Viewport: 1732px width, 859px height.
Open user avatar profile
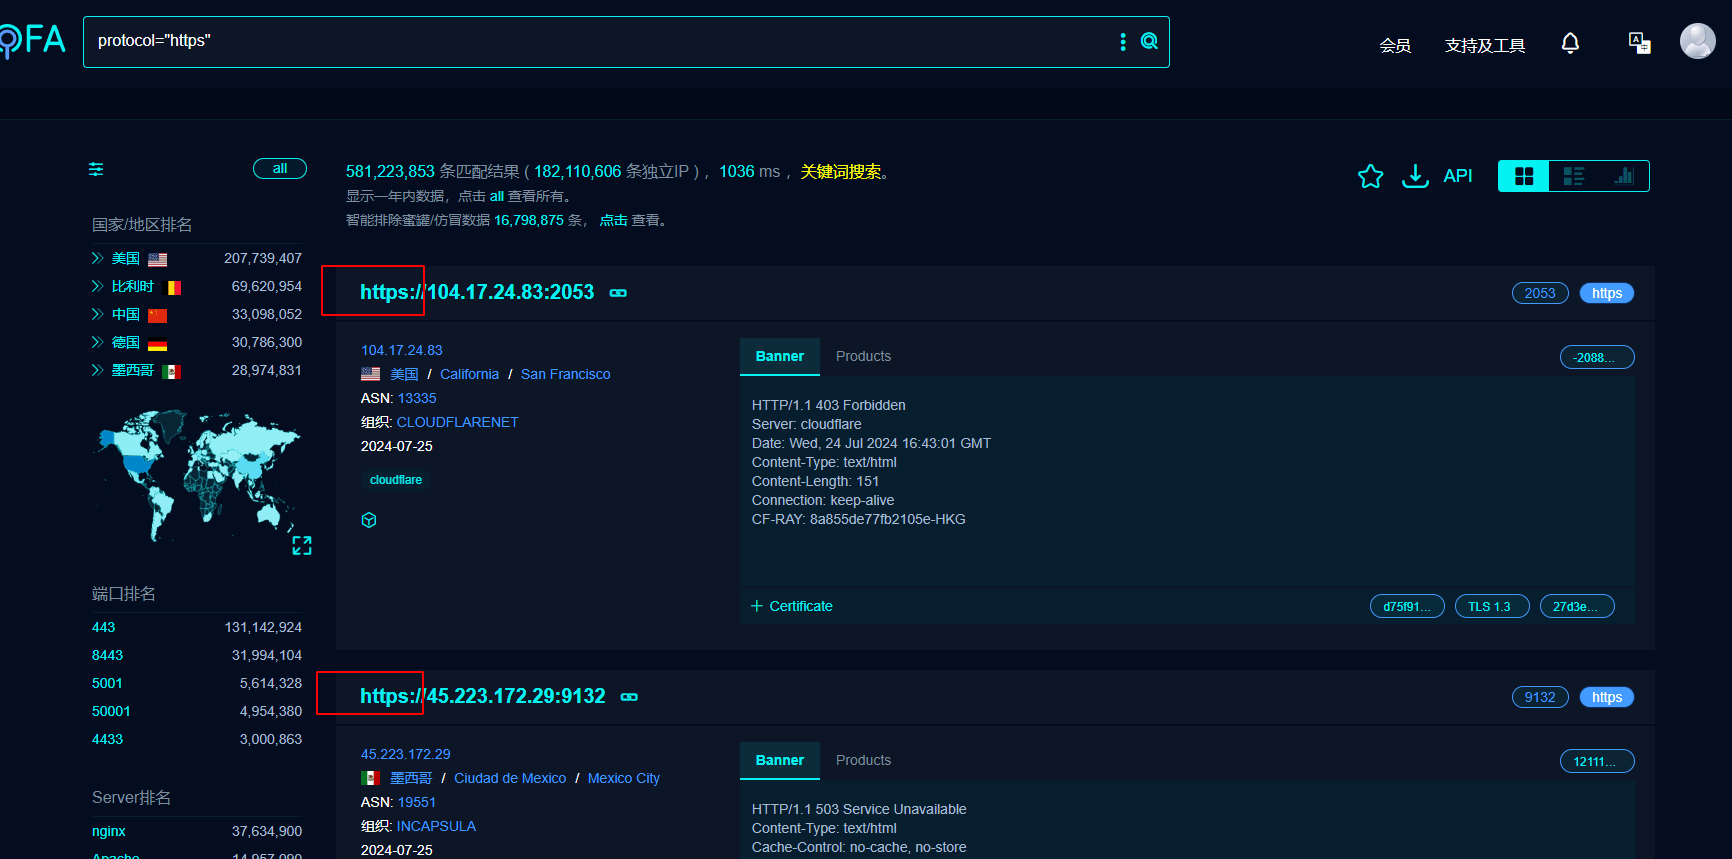pyautogui.click(x=1697, y=41)
